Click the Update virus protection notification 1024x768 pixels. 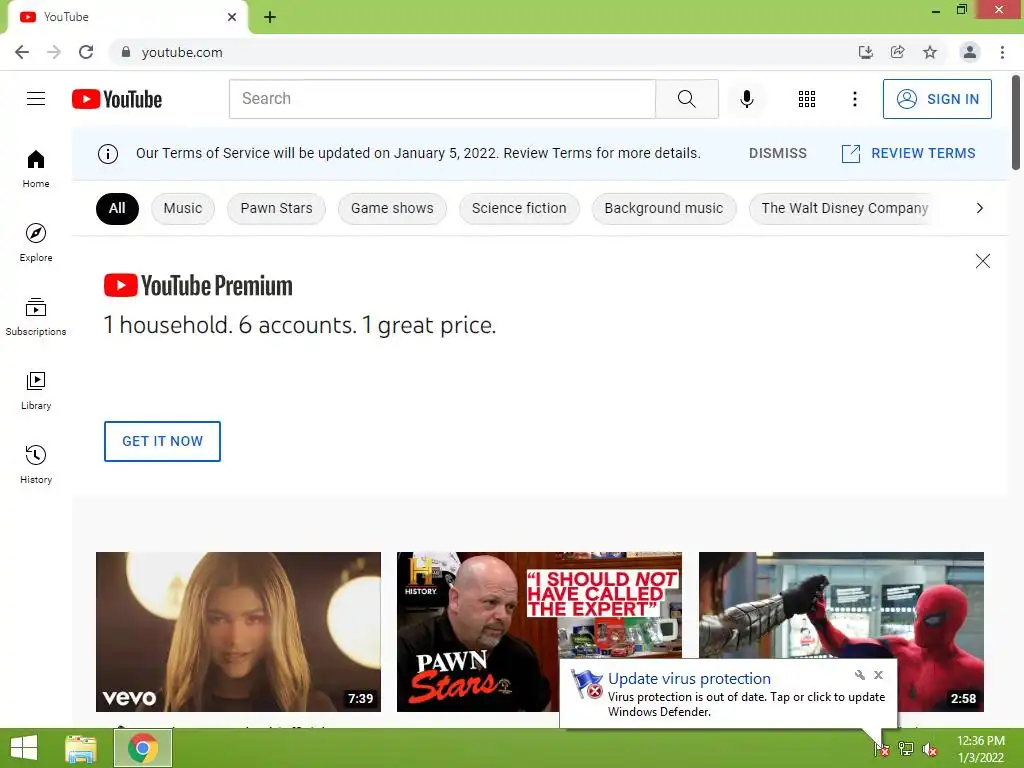pyautogui.click(x=728, y=694)
